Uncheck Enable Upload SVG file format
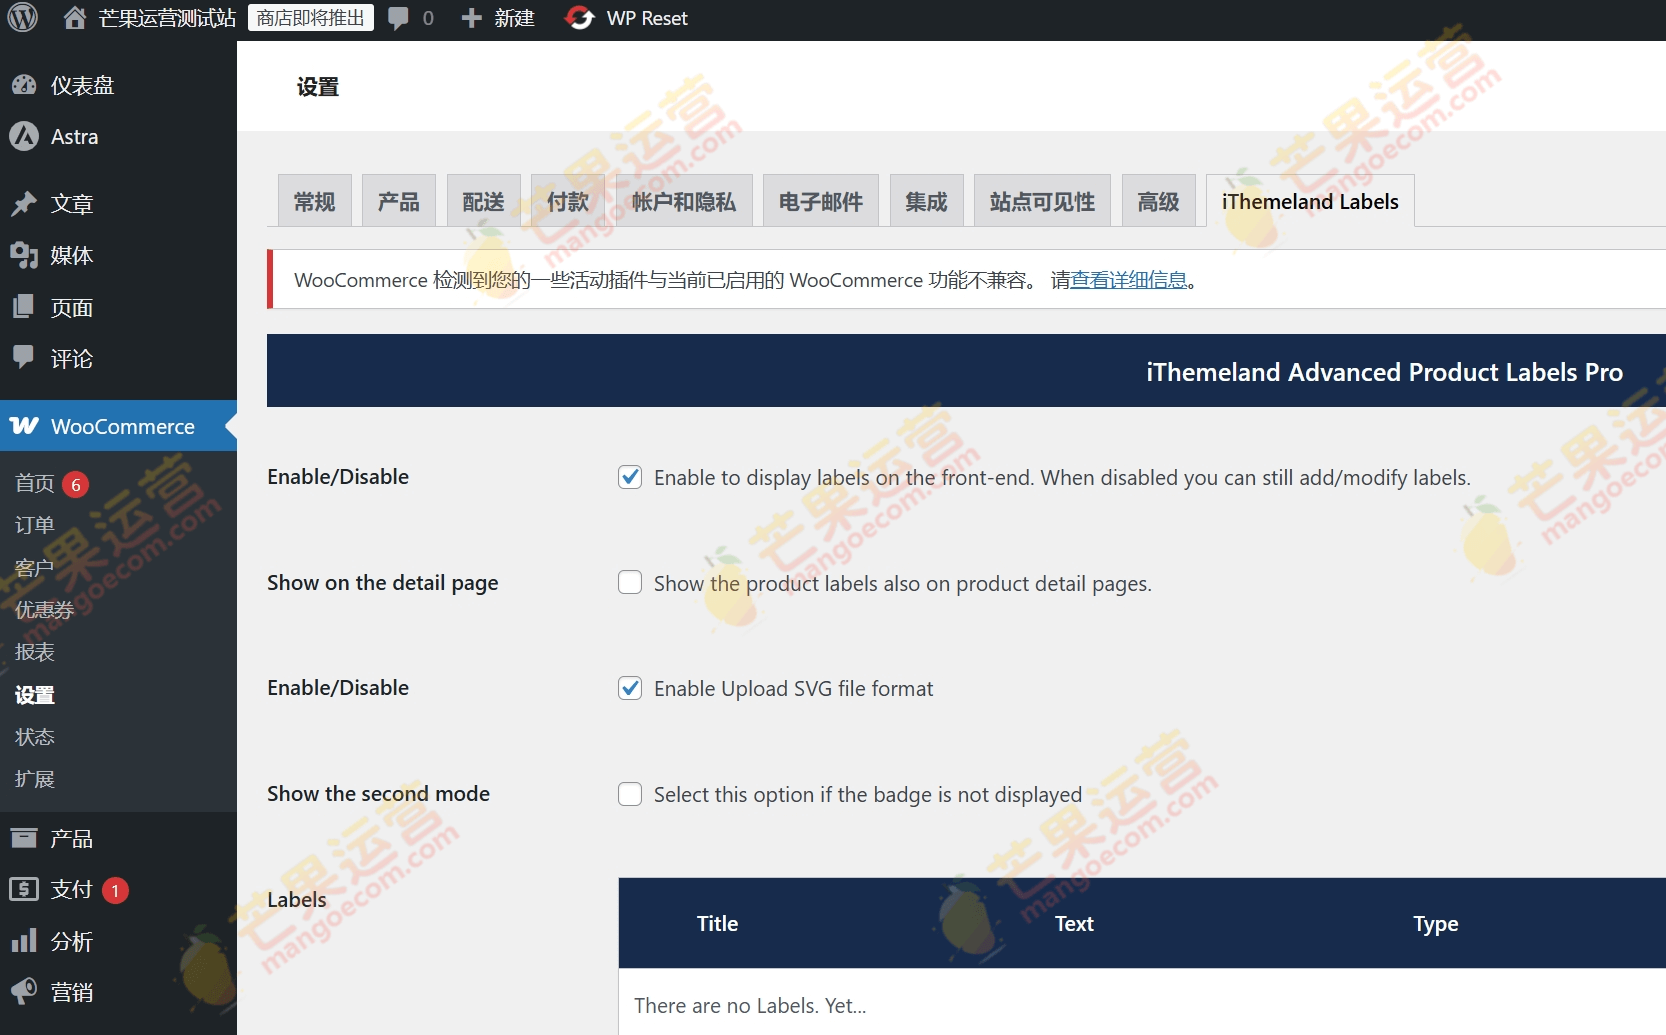1666x1035 pixels. (630, 688)
